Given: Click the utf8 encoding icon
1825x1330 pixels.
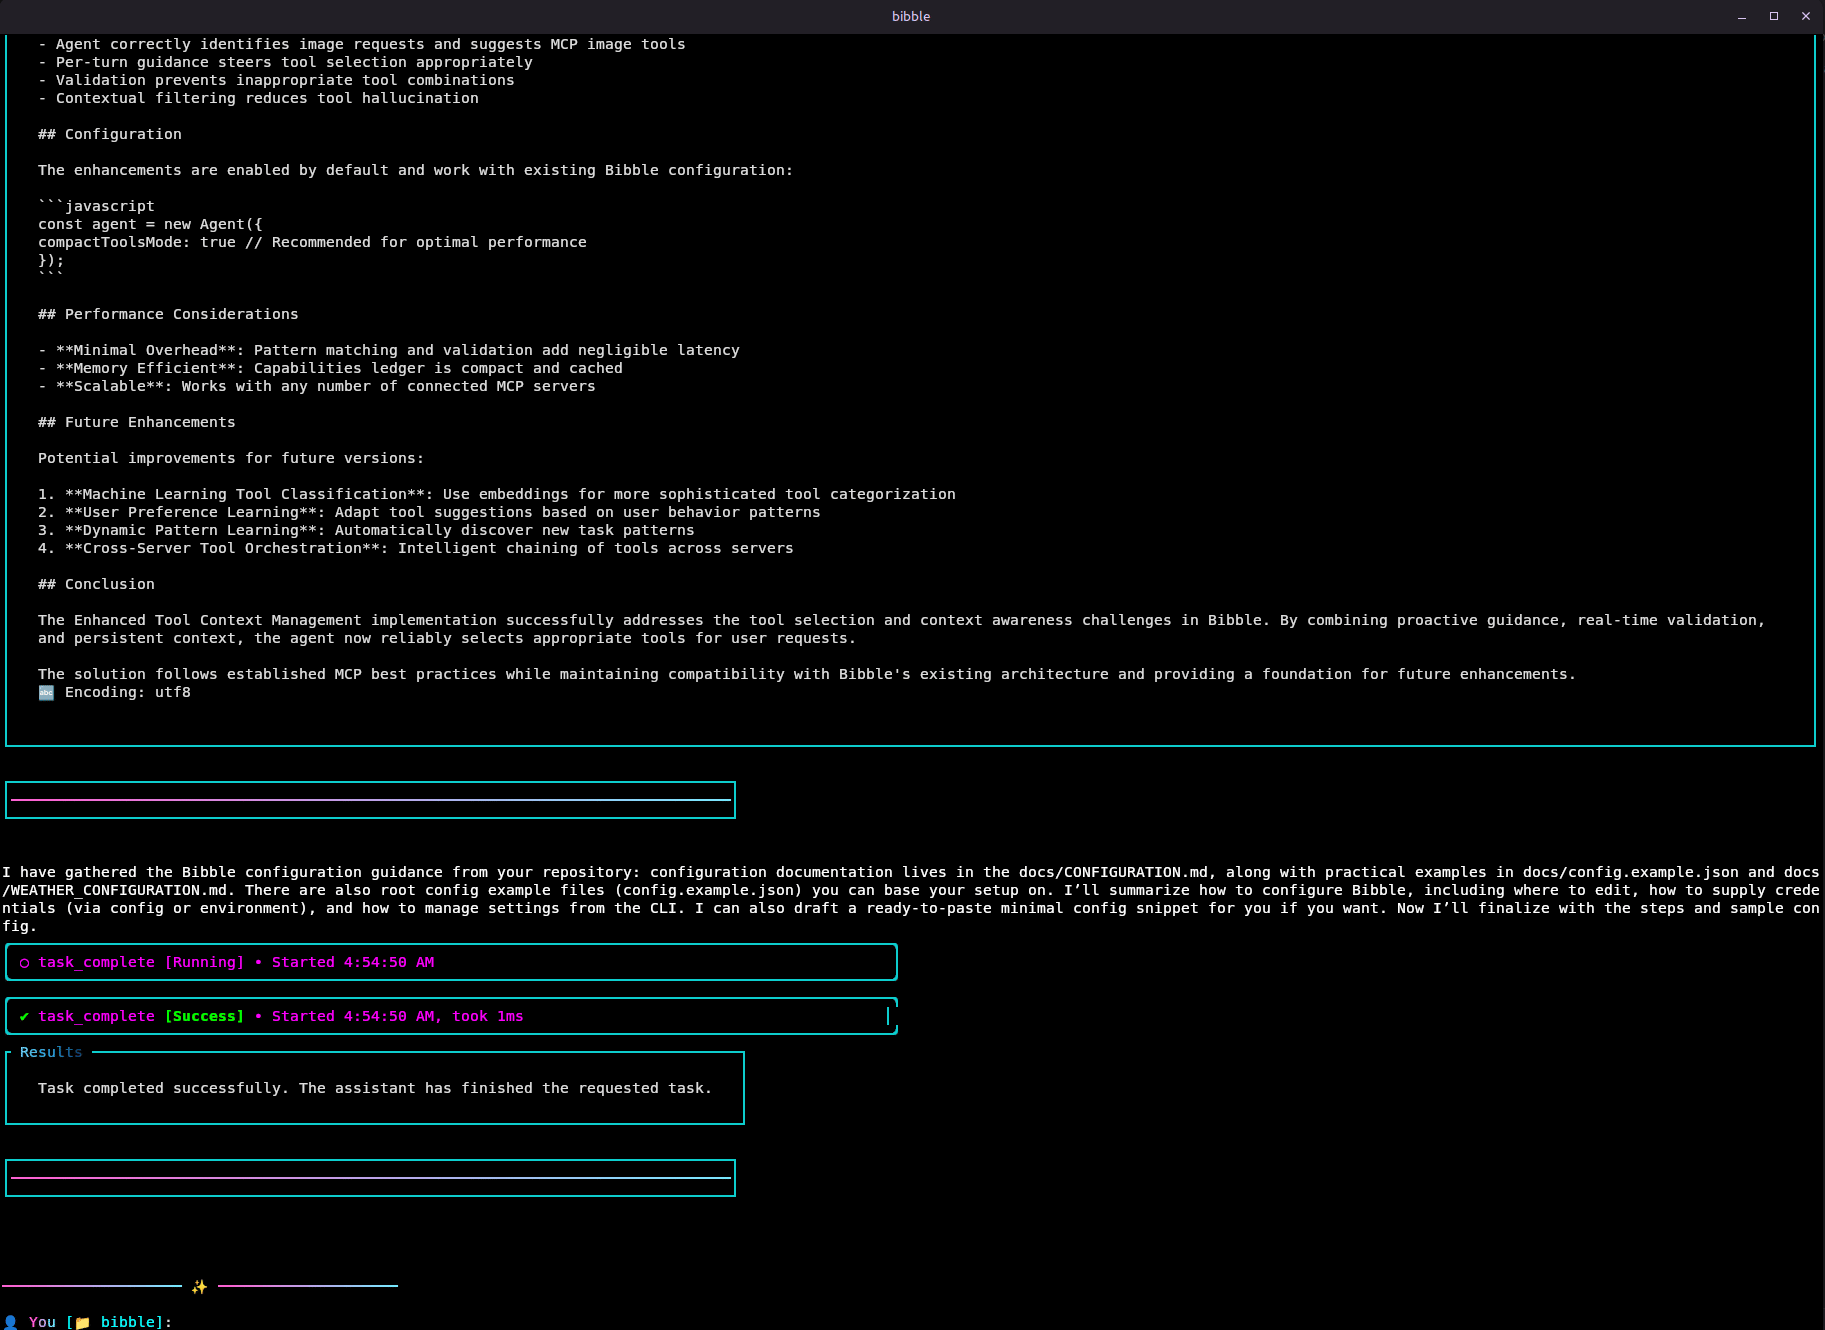Looking at the screenshot, I should coord(46,692).
